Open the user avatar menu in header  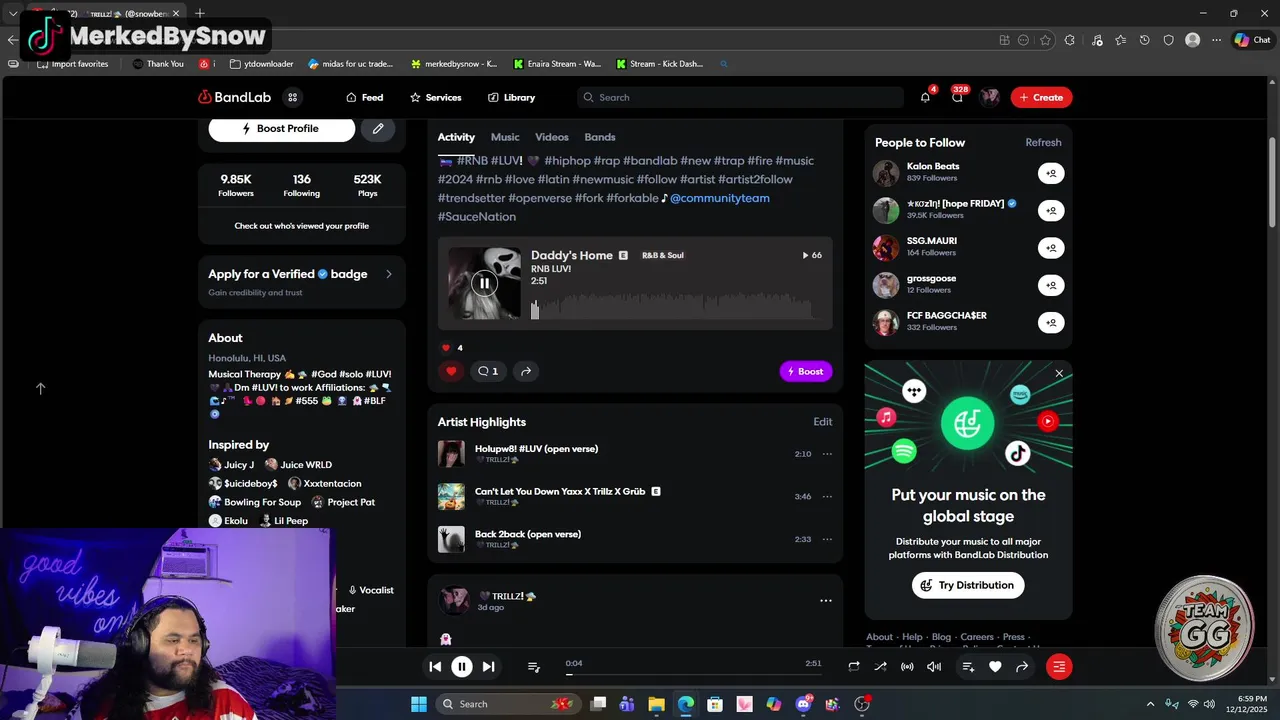tap(990, 97)
